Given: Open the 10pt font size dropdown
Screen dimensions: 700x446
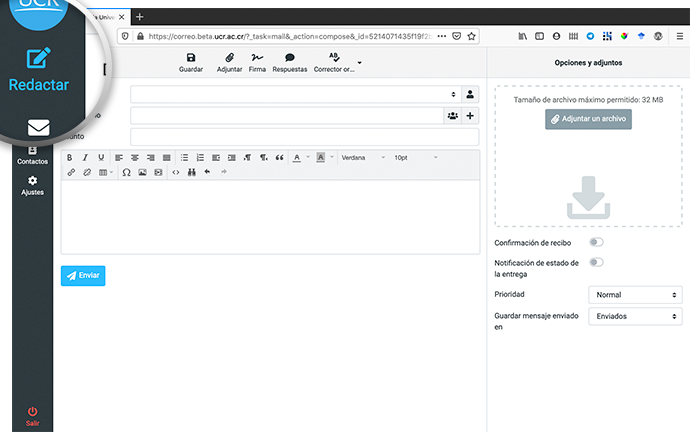Looking at the screenshot, I should pyautogui.click(x=414, y=157).
